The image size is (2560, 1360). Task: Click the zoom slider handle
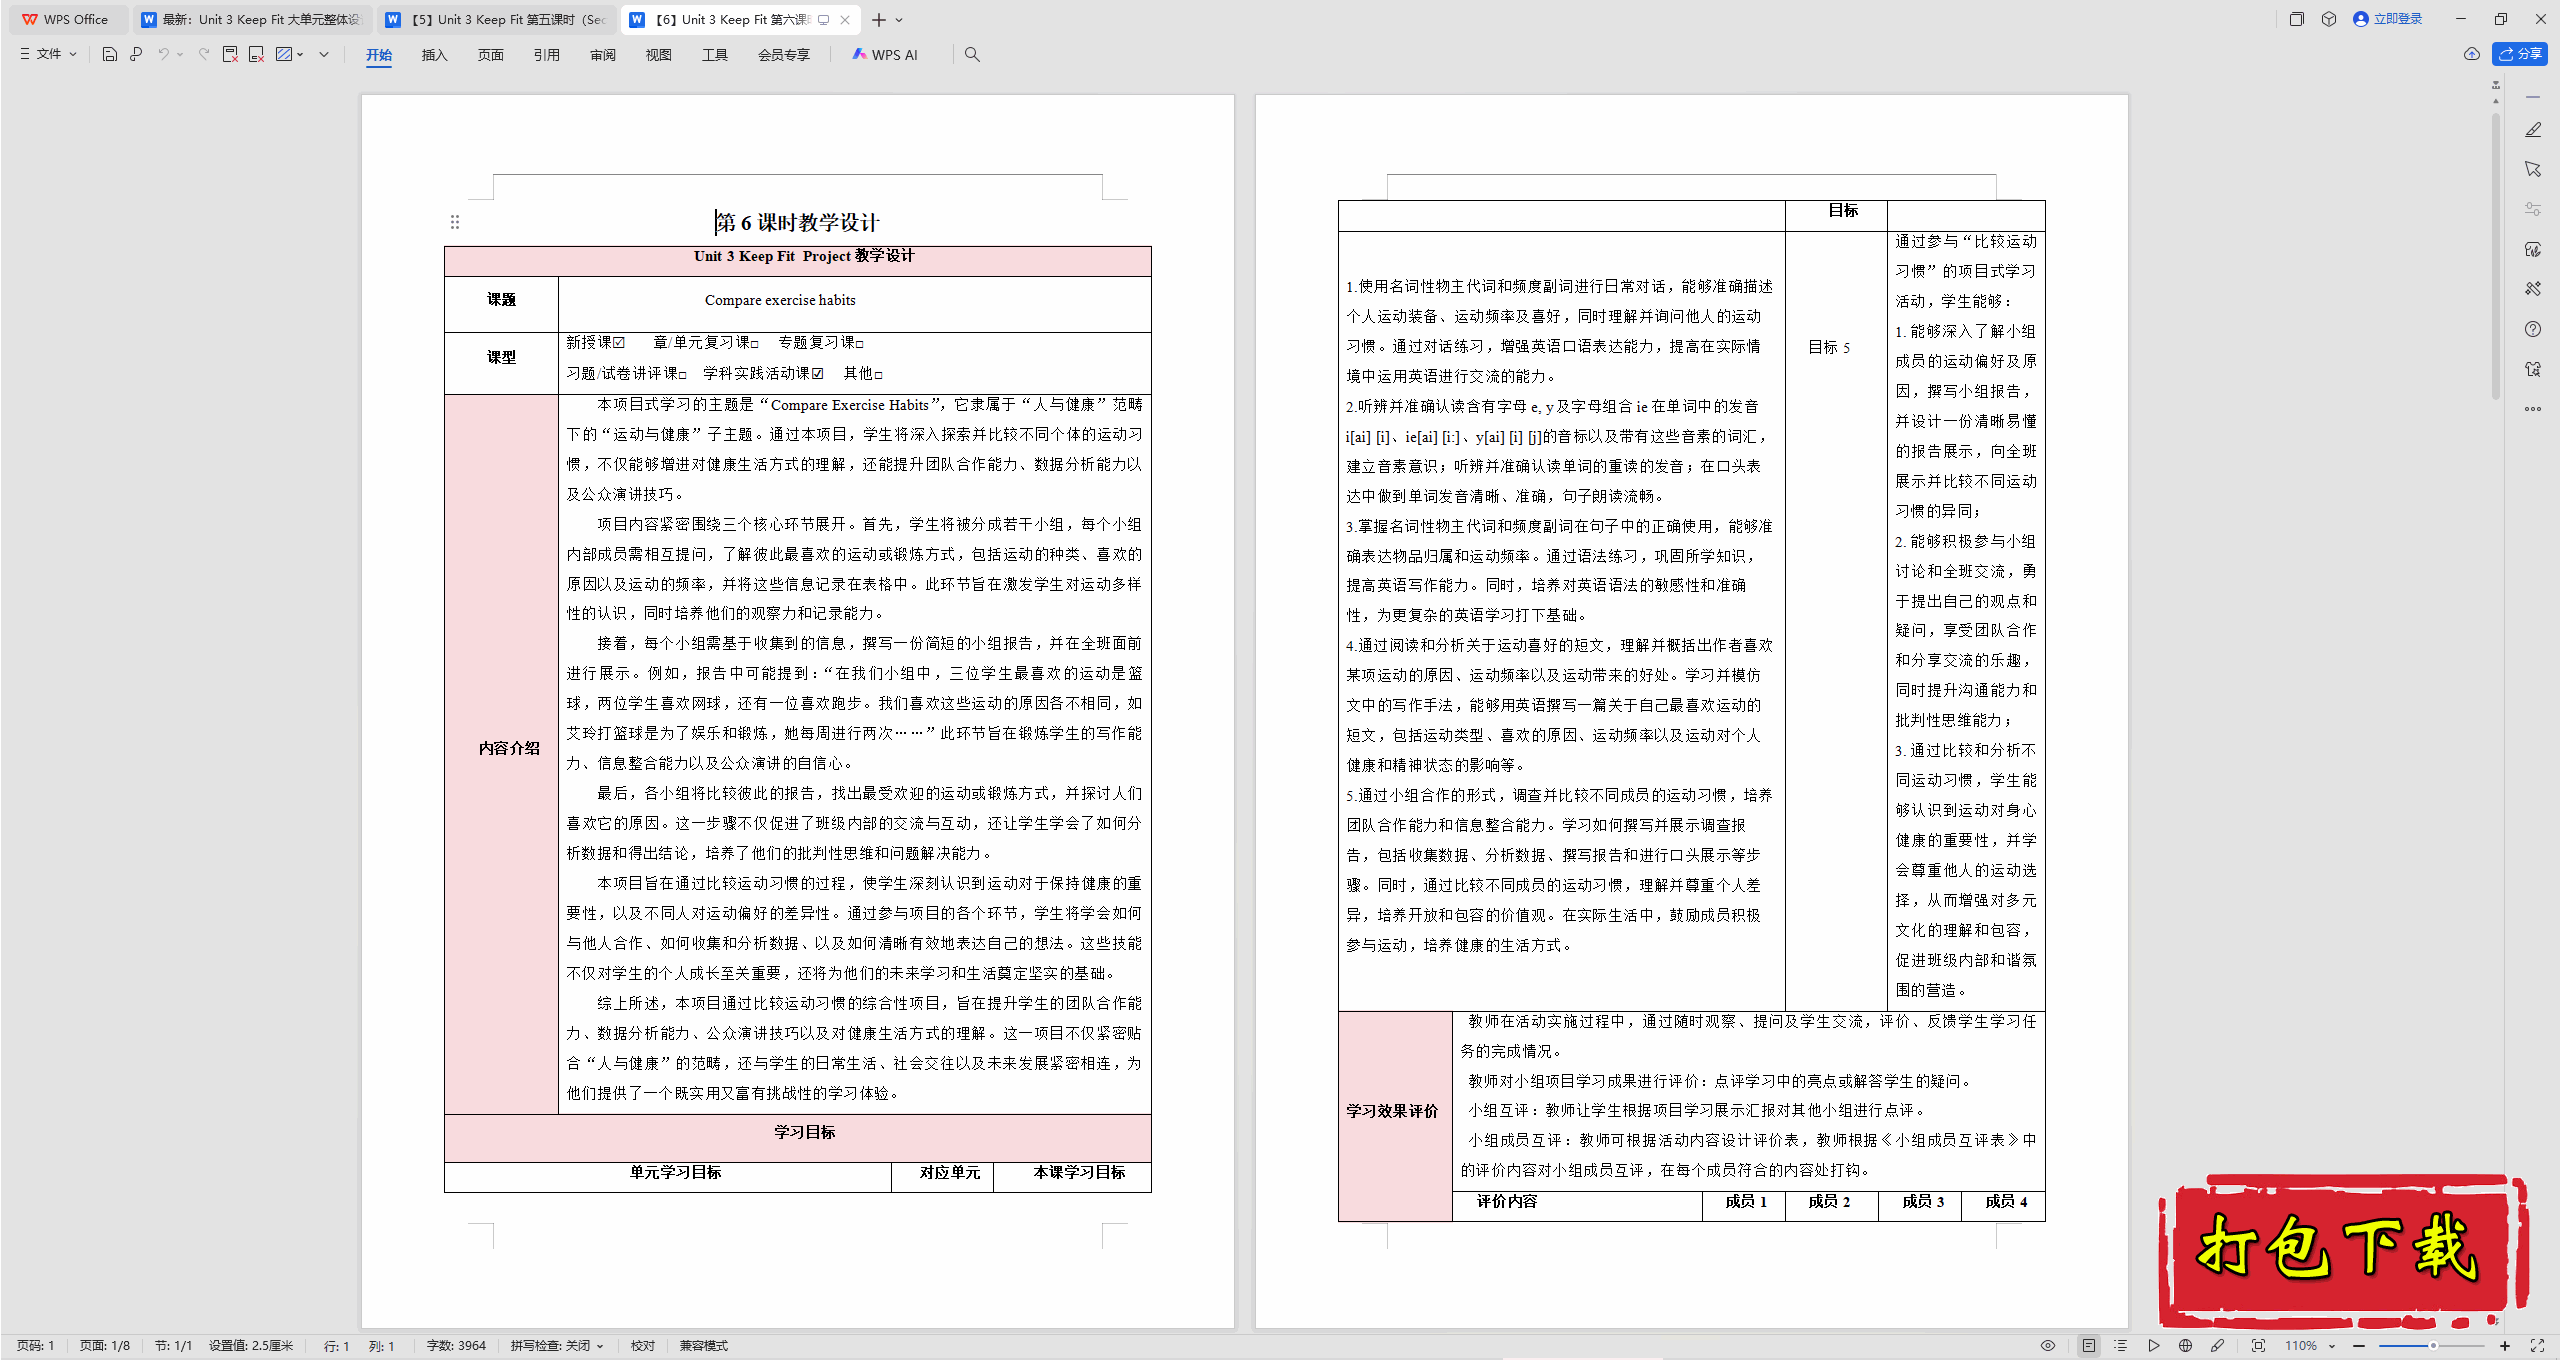pos(2433,1346)
